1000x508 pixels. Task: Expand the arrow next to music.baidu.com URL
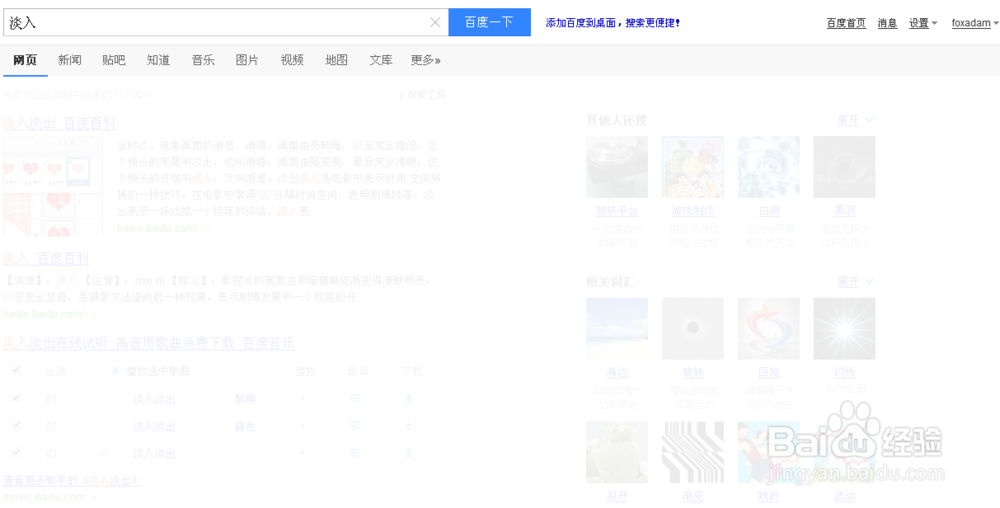pos(94,497)
